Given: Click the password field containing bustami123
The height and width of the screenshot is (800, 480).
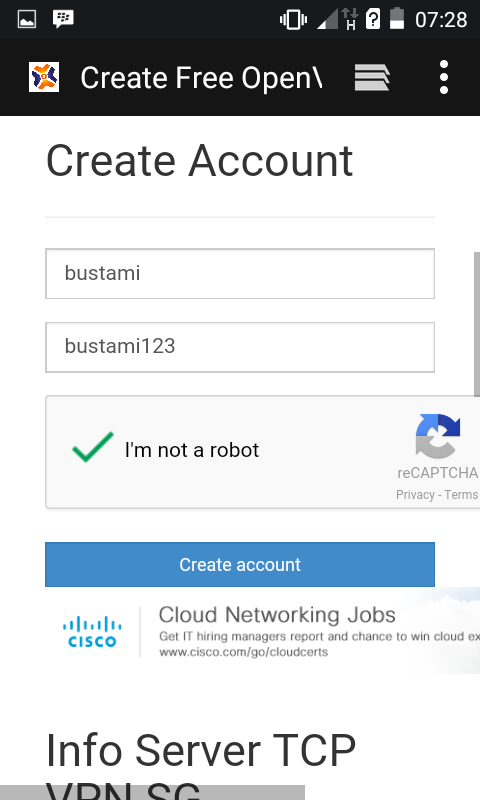Looking at the screenshot, I should click(240, 347).
